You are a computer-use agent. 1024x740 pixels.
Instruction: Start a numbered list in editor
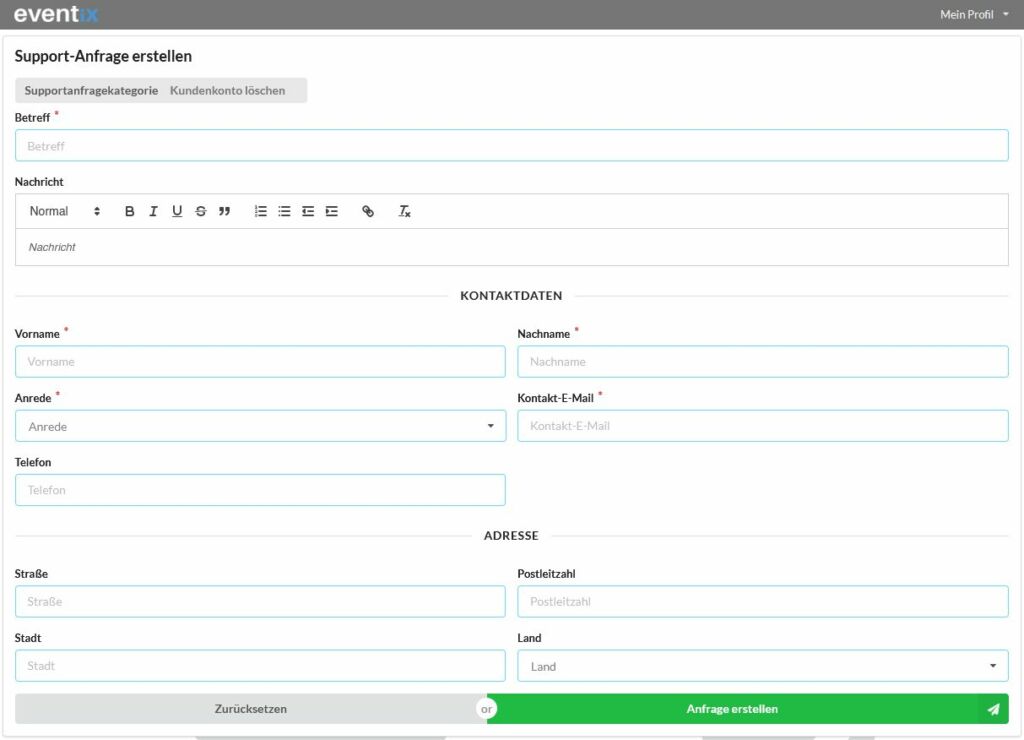261,211
